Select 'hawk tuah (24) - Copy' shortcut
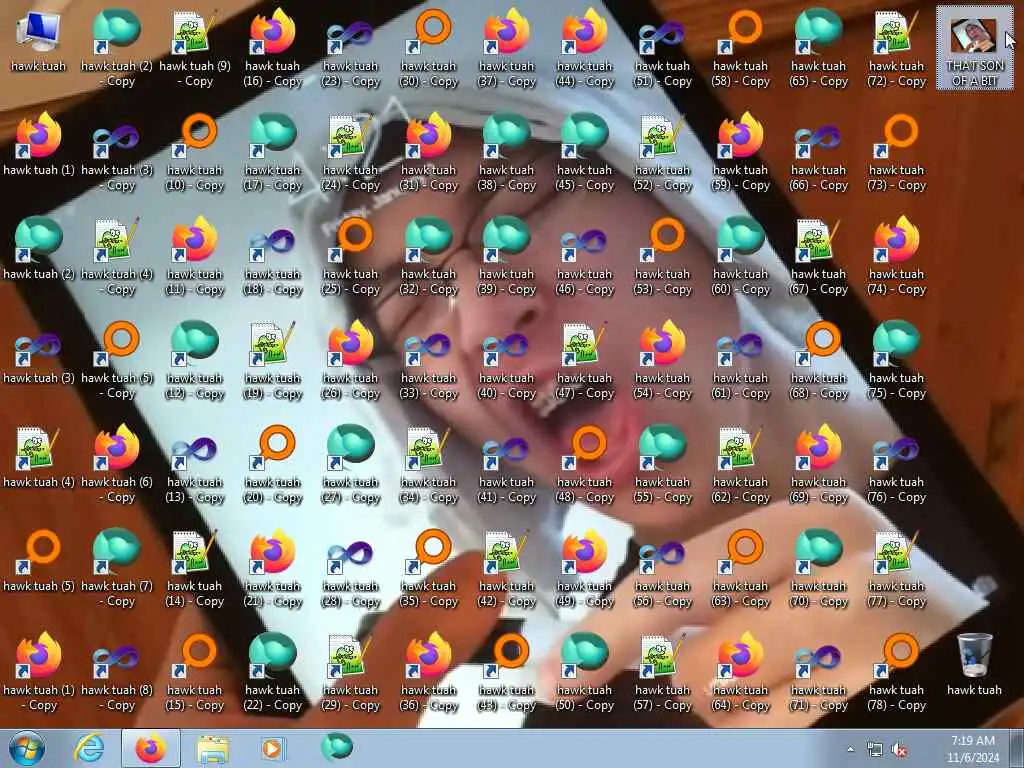This screenshot has width=1024, height=768. coord(351,153)
